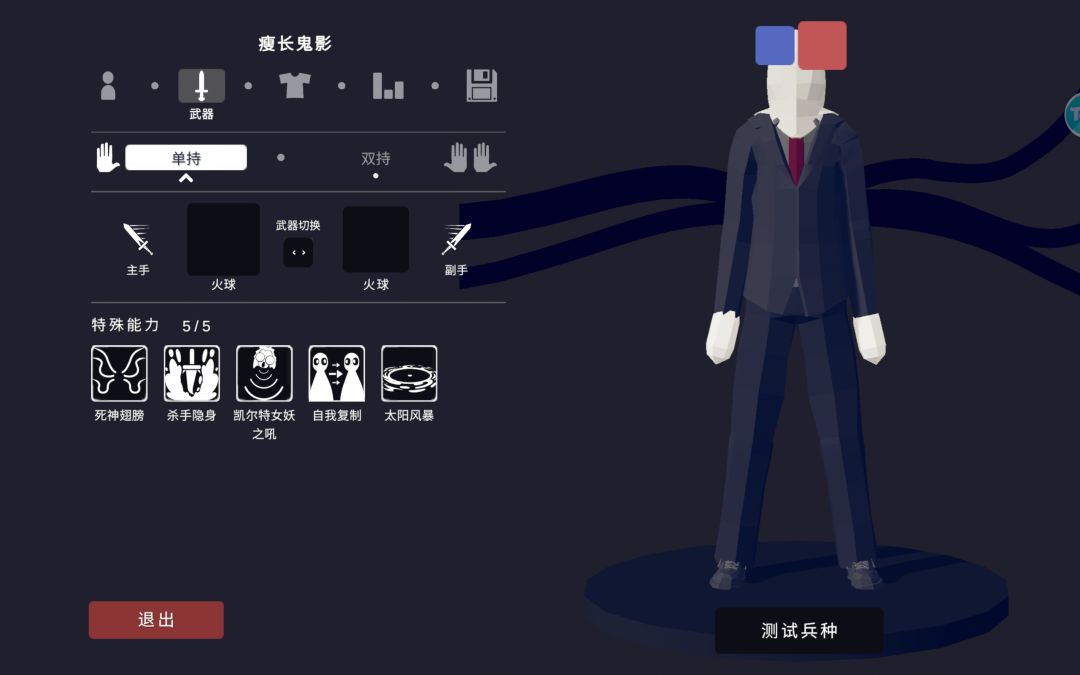Click the partially visible teal icon at right edge
Image resolution: width=1080 pixels, height=675 pixels.
coord(1073,114)
